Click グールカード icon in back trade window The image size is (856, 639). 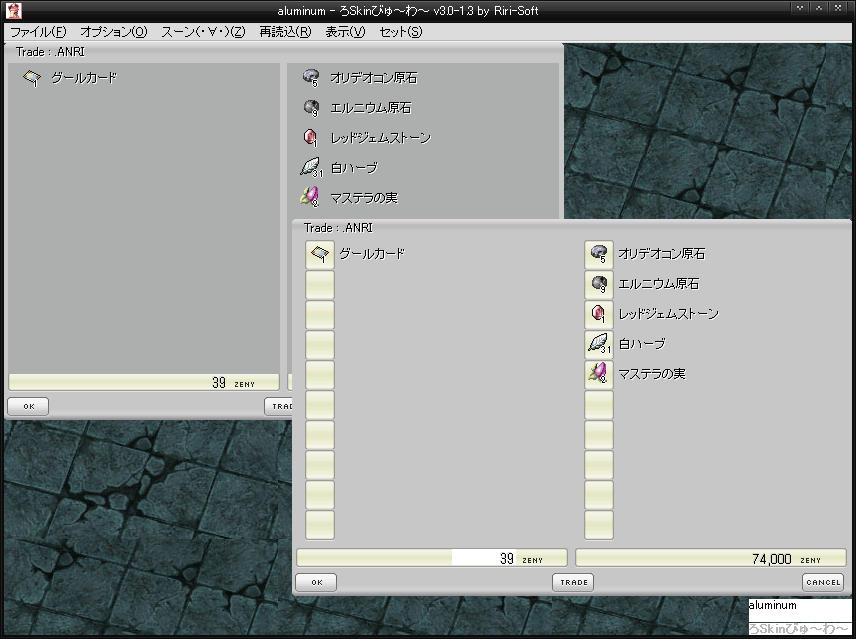(x=32, y=78)
